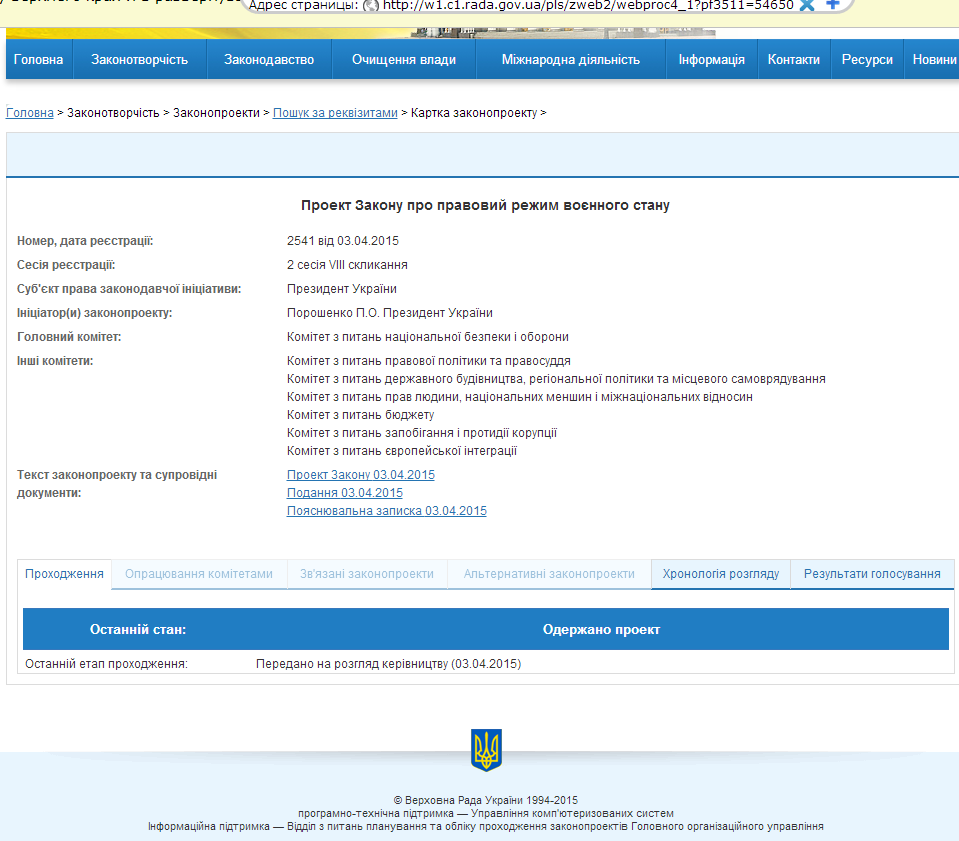Click Комітет з питань правової політики та правосуддя
Viewport: 959px width, 841px height.
click(x=429, y=361)
